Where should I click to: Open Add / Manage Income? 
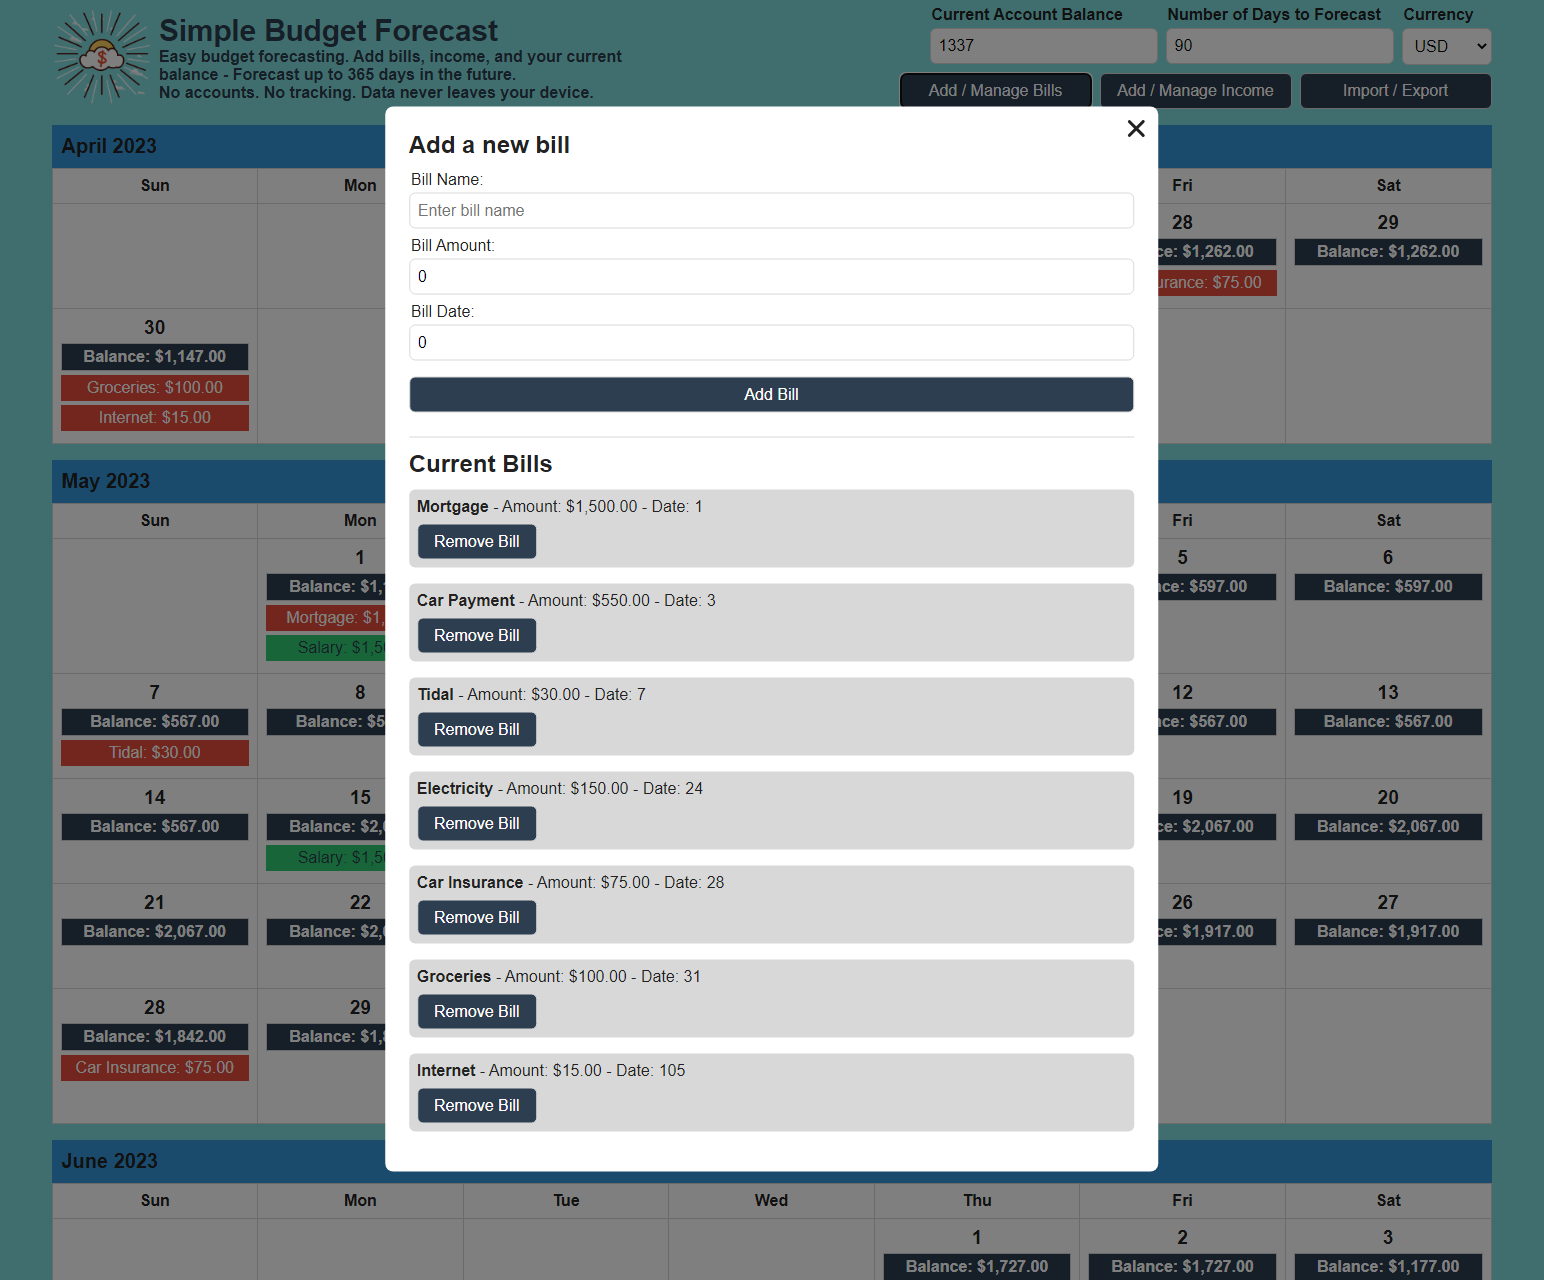tap(1195, 90)
